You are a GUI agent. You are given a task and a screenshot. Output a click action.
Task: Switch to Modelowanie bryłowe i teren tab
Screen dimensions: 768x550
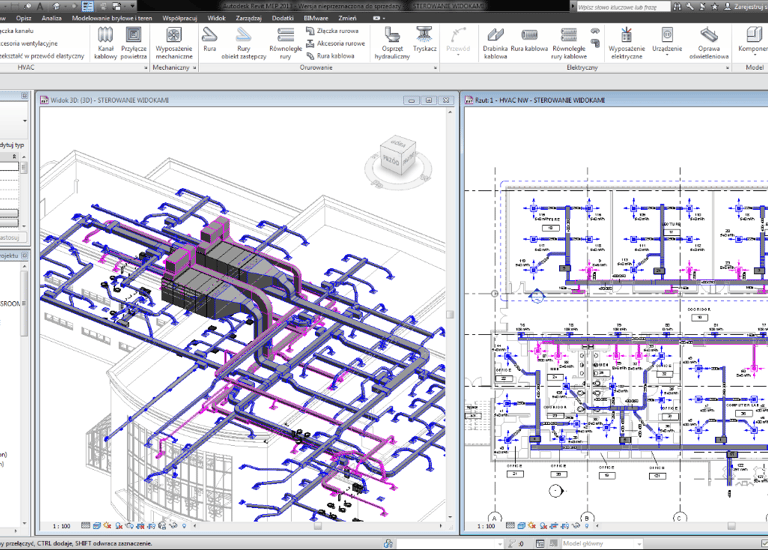pos(112,18)
